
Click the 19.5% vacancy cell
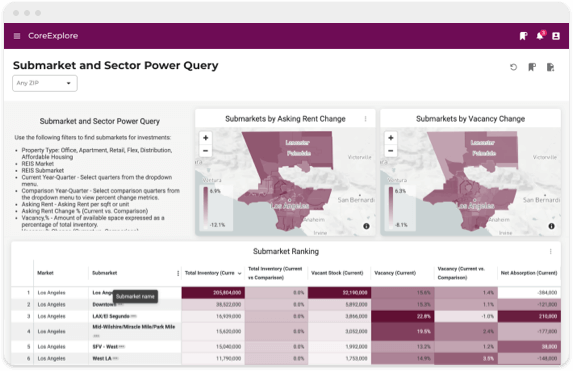(x=403, y=331)
